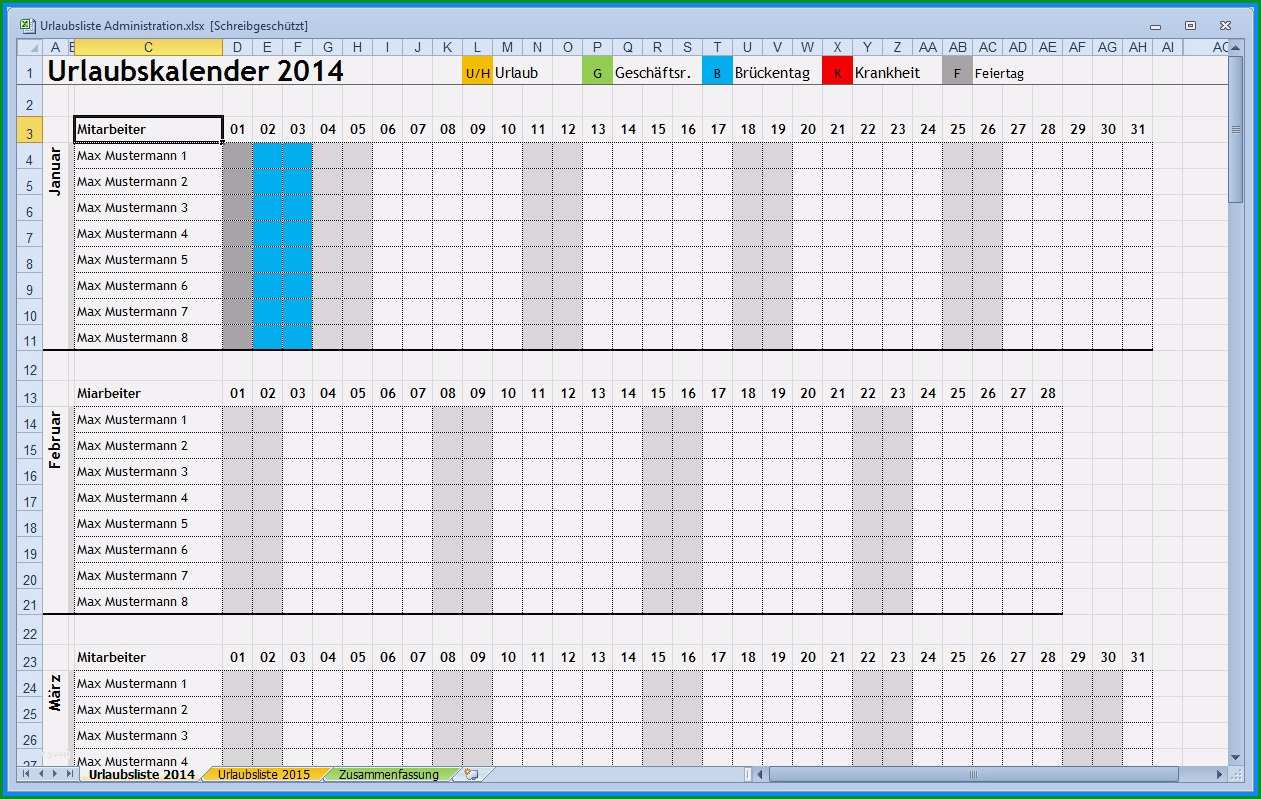Select the grey F Feiertag legend cell

tap(958, 72)
